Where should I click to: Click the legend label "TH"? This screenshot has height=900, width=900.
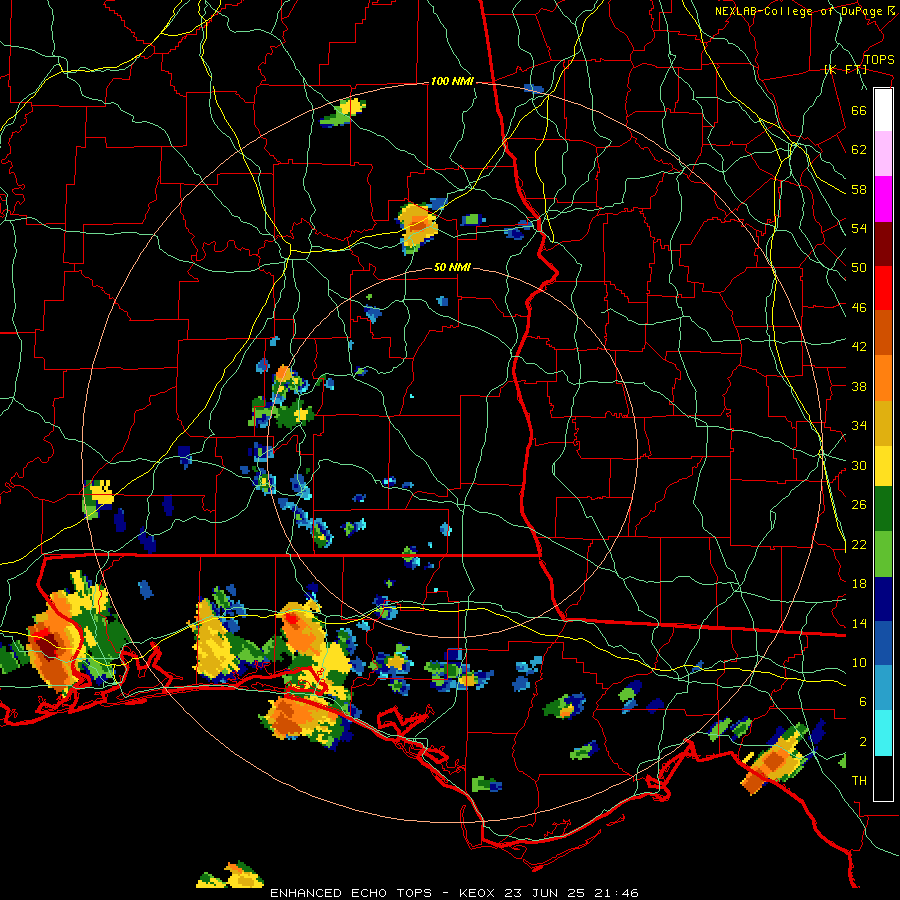(859, 781)
